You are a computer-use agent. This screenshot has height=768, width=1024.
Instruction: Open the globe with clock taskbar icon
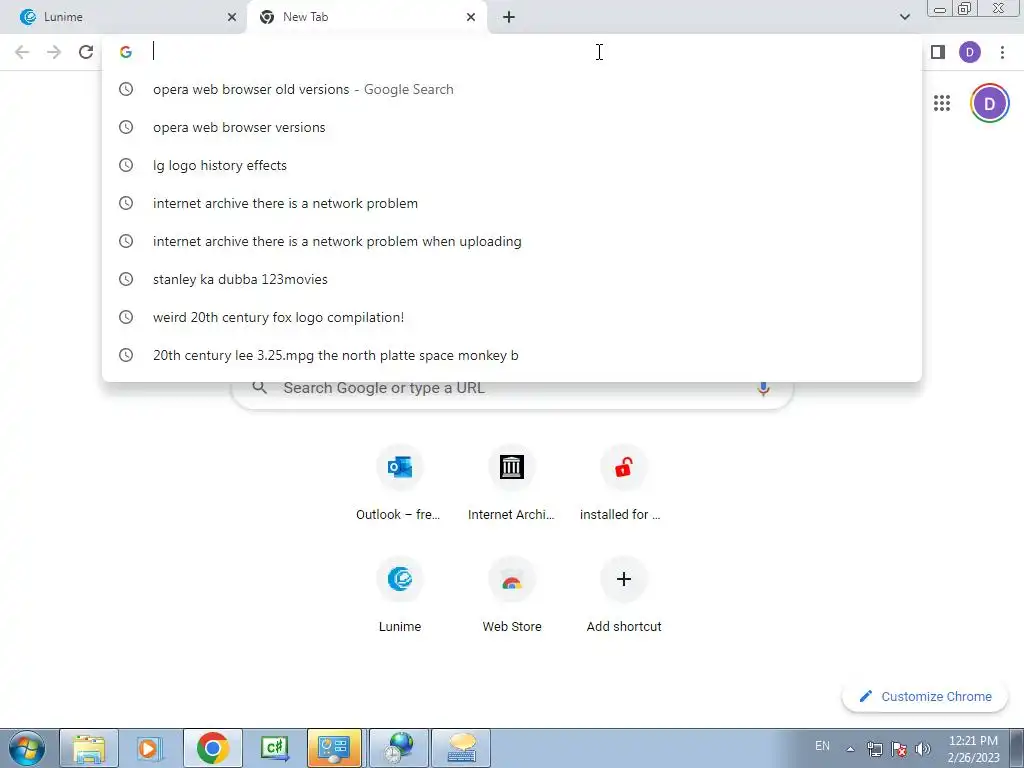[x=399, y=748]
